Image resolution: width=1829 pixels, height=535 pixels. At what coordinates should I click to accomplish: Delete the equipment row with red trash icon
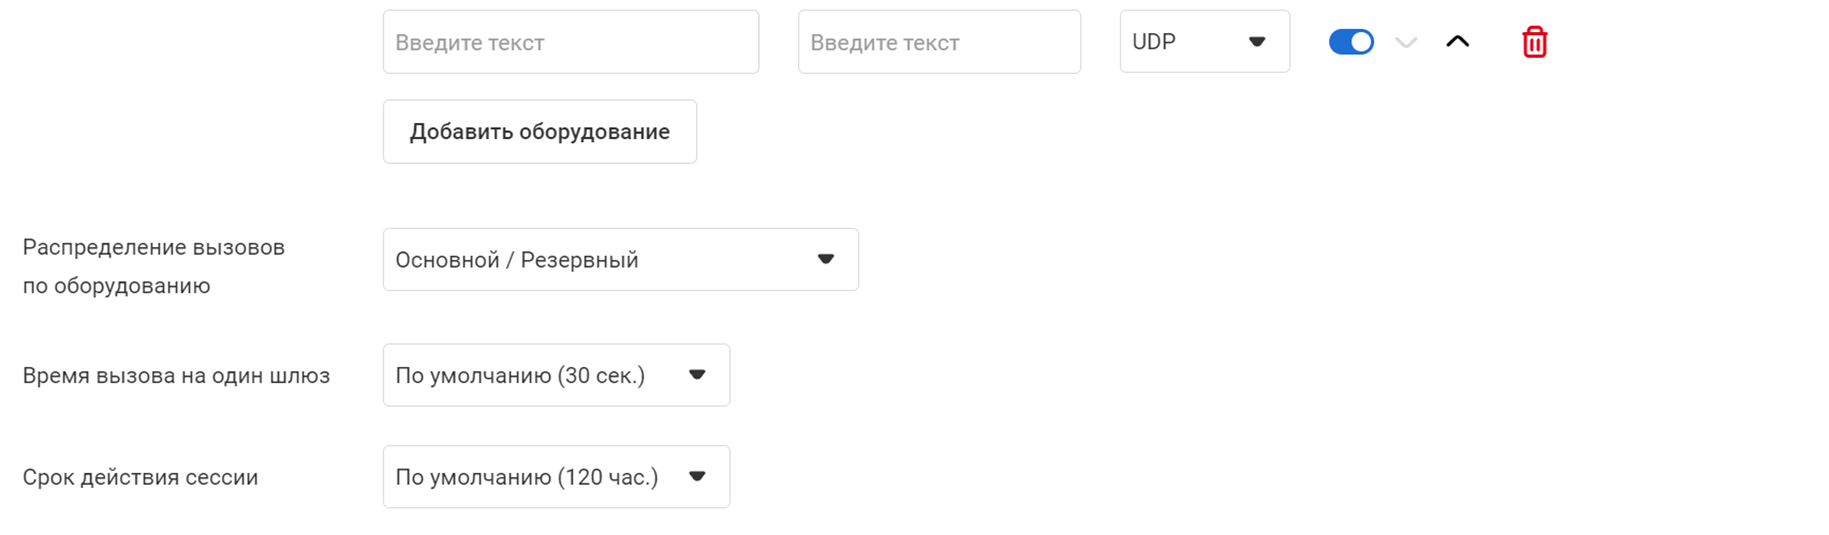click(x=1534, y=42)
